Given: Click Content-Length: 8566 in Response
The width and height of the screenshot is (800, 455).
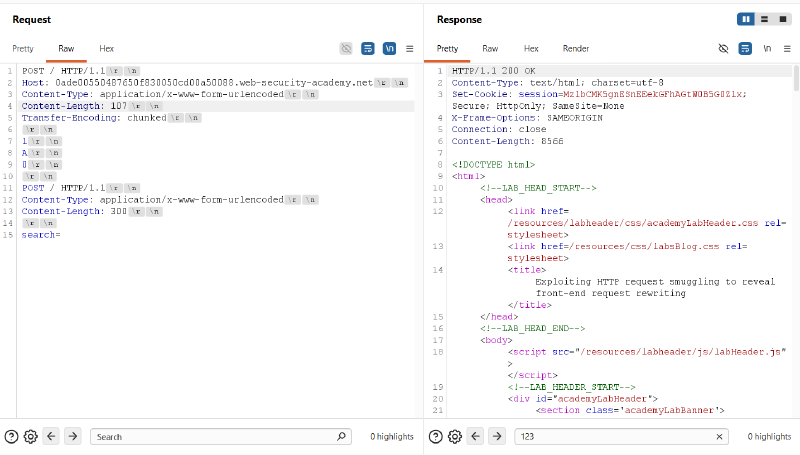Looking at the screenshot, I should [x=507, y=141].
